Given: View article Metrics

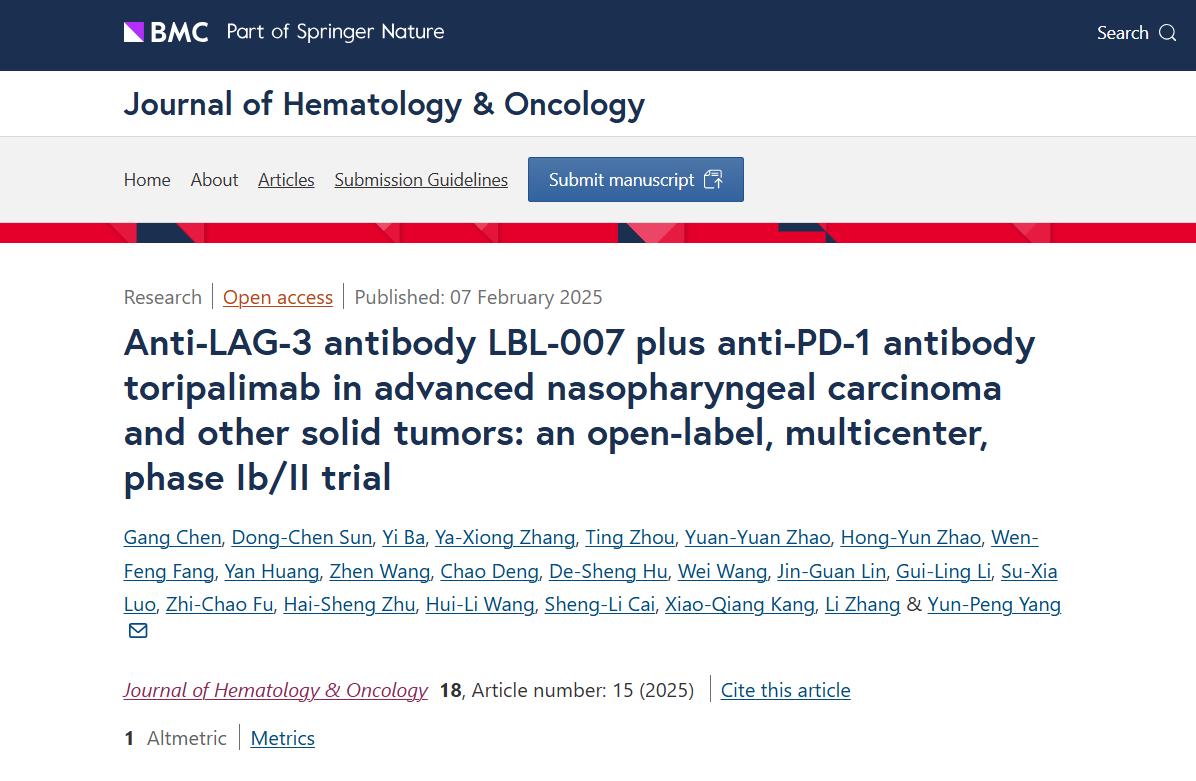Looking at the screenshot, I should point(282,738).
